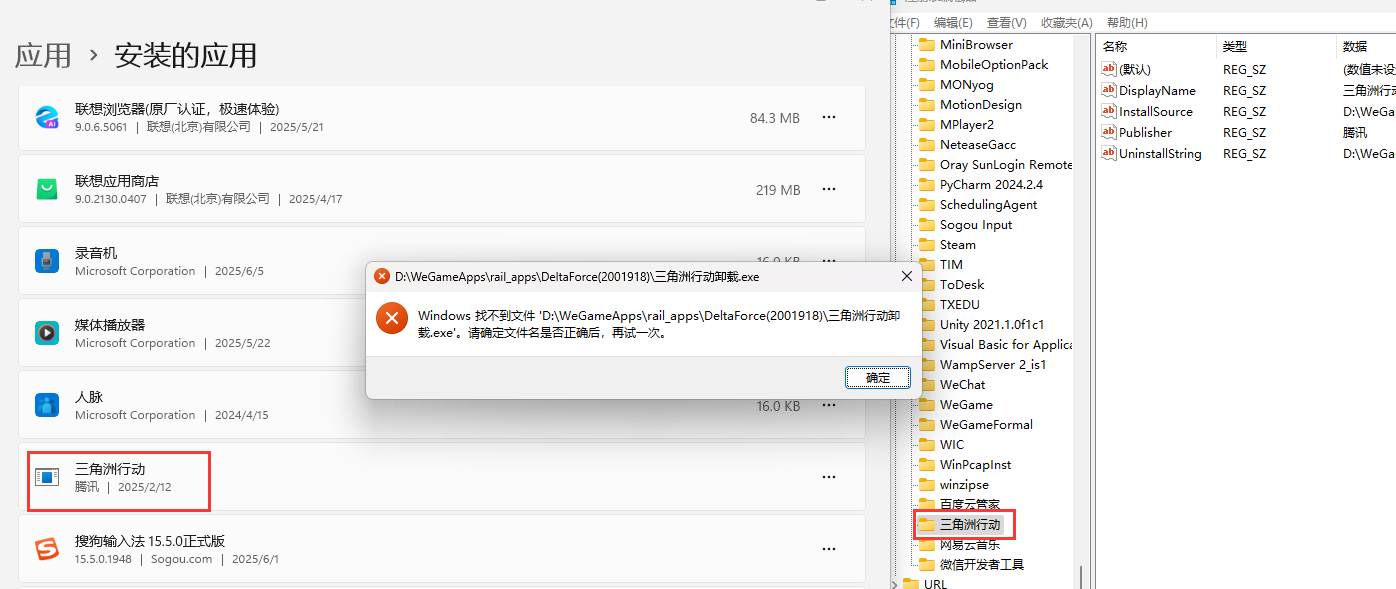Select the ToDesk registry key
Image resolution: width=1396 pixels, height=589 pixels.
coord(962,284)
